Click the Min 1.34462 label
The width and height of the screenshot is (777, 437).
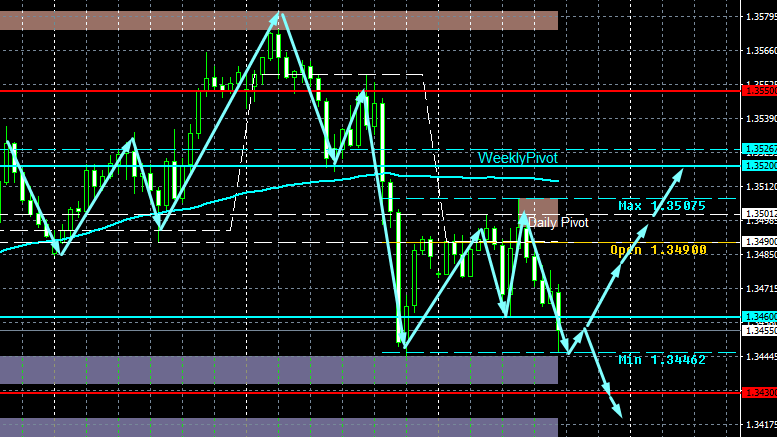point(662,360)
